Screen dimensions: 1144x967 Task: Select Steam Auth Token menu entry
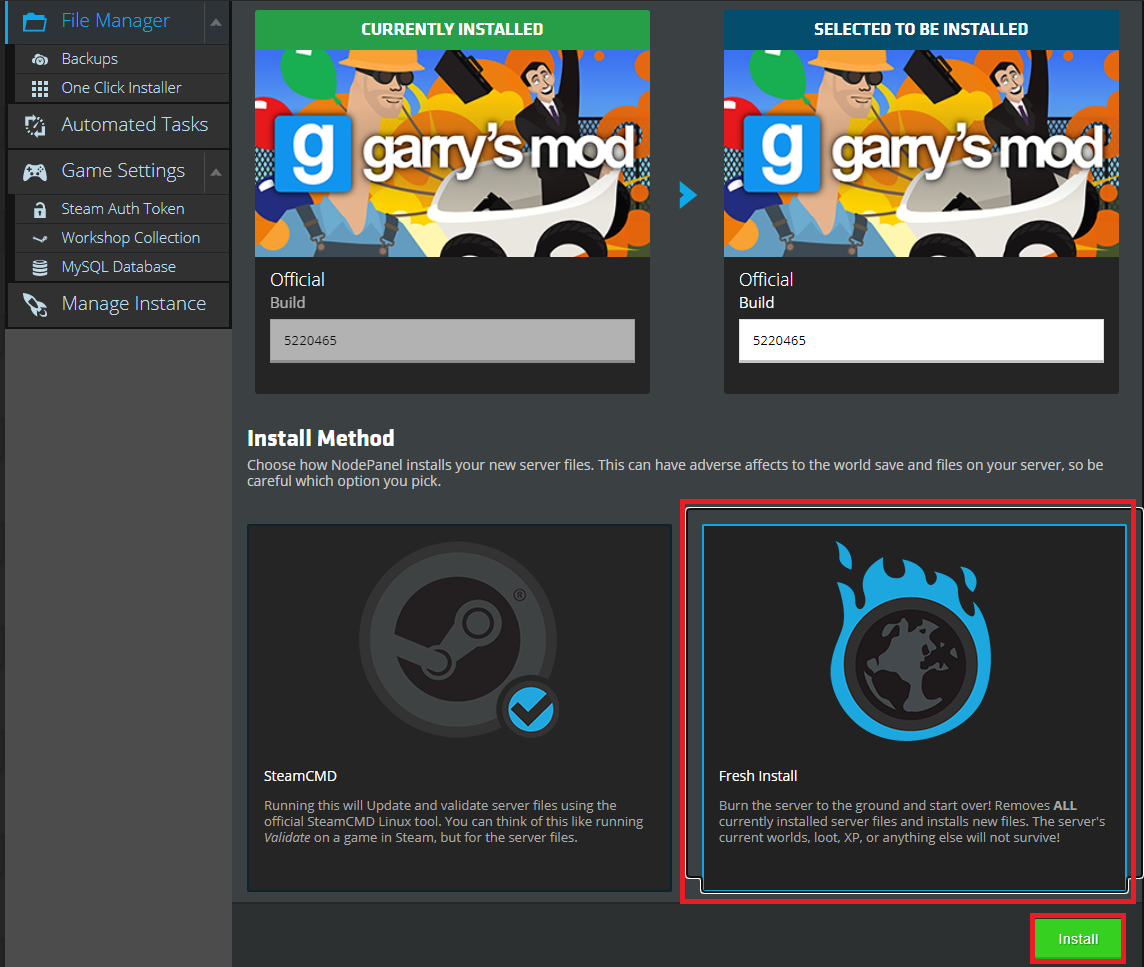[x=122, y=208]
